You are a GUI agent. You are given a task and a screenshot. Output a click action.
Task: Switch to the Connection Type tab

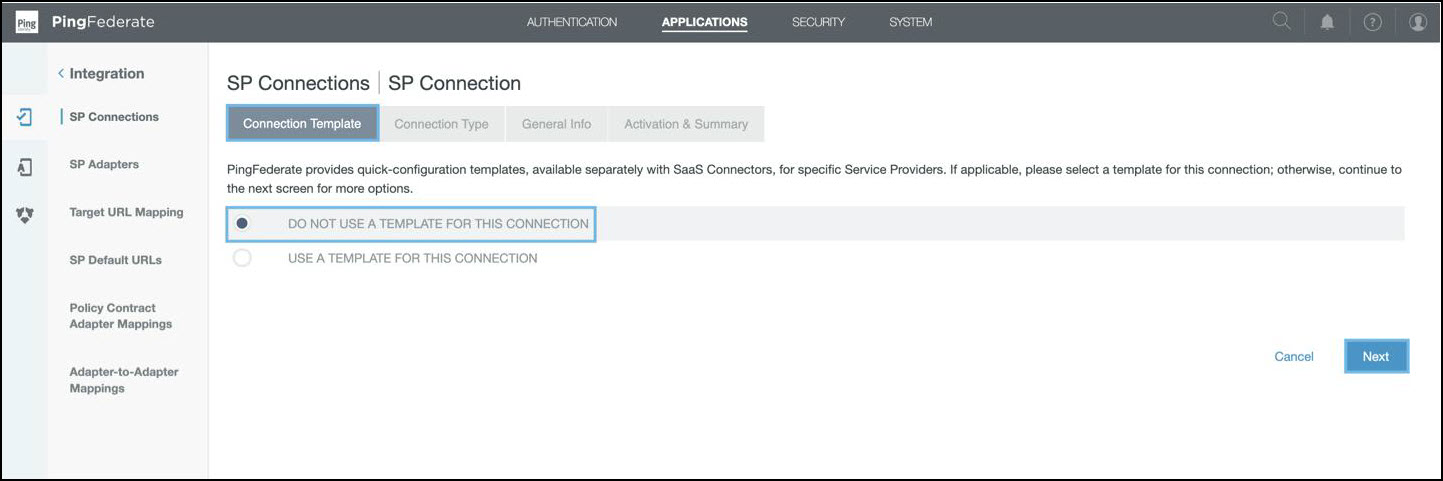coord(441,124)
